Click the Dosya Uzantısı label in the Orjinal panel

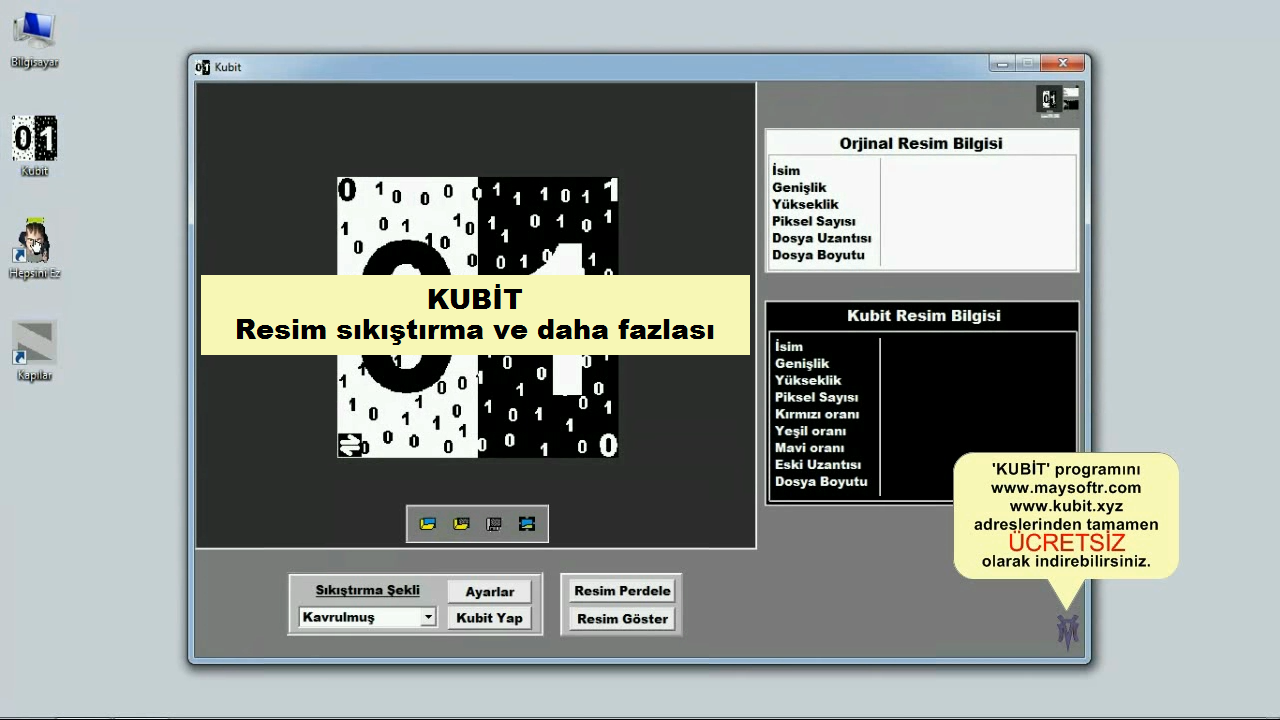tap(822, 238)
